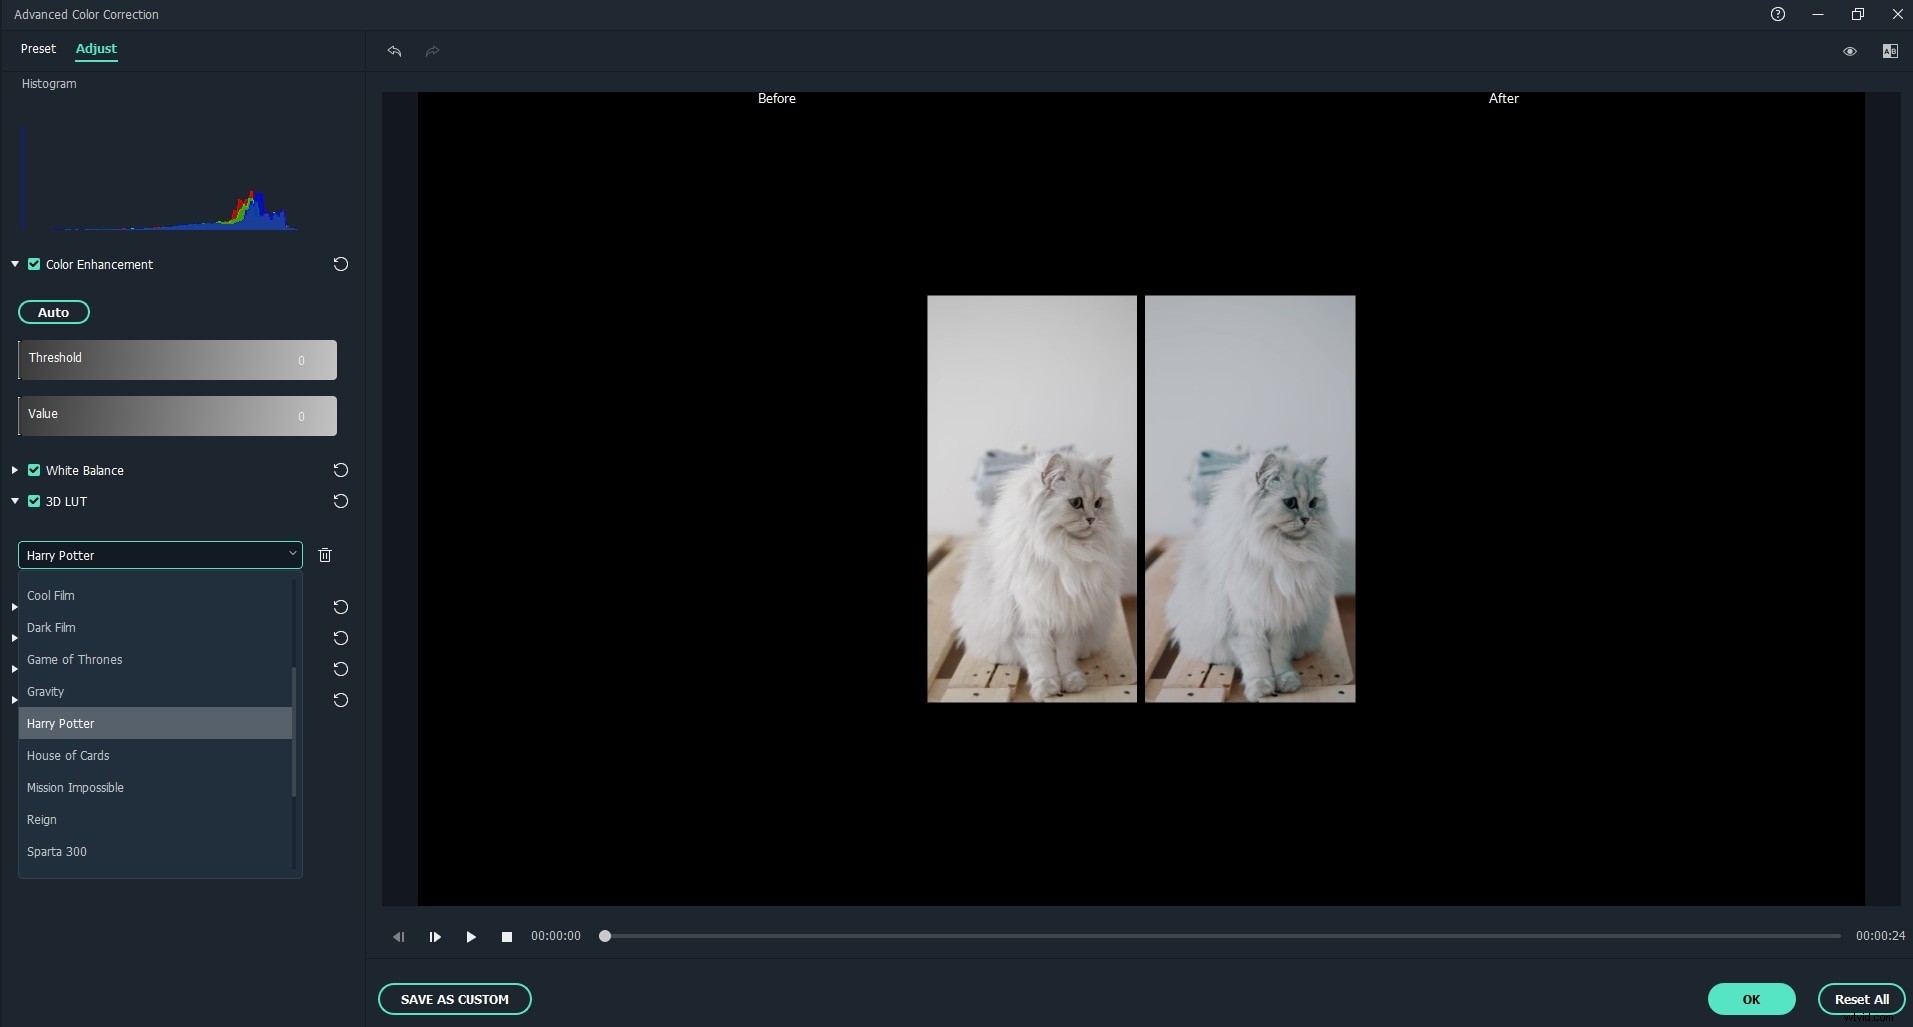This screenshot has width=1913, height=1027.
Task: Reset the 3D LUT settings
Action: tap(340, 501)
